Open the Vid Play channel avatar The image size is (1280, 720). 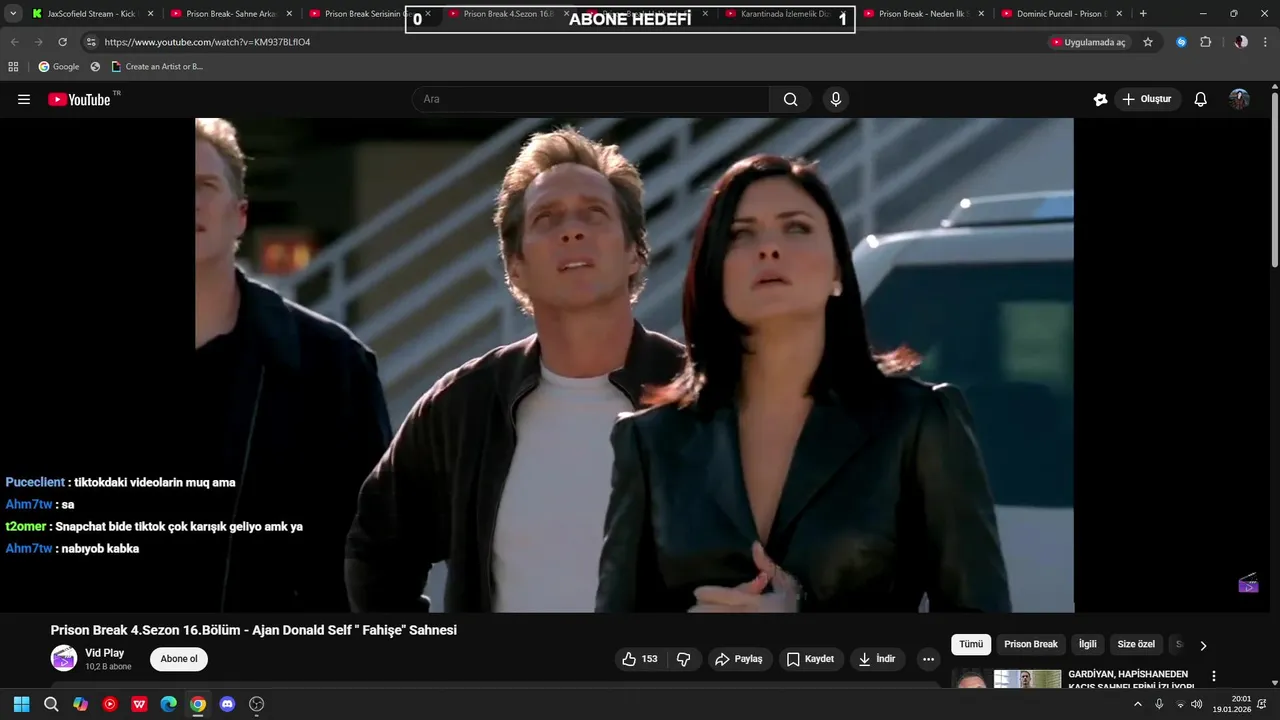click(x=64, y=658)
